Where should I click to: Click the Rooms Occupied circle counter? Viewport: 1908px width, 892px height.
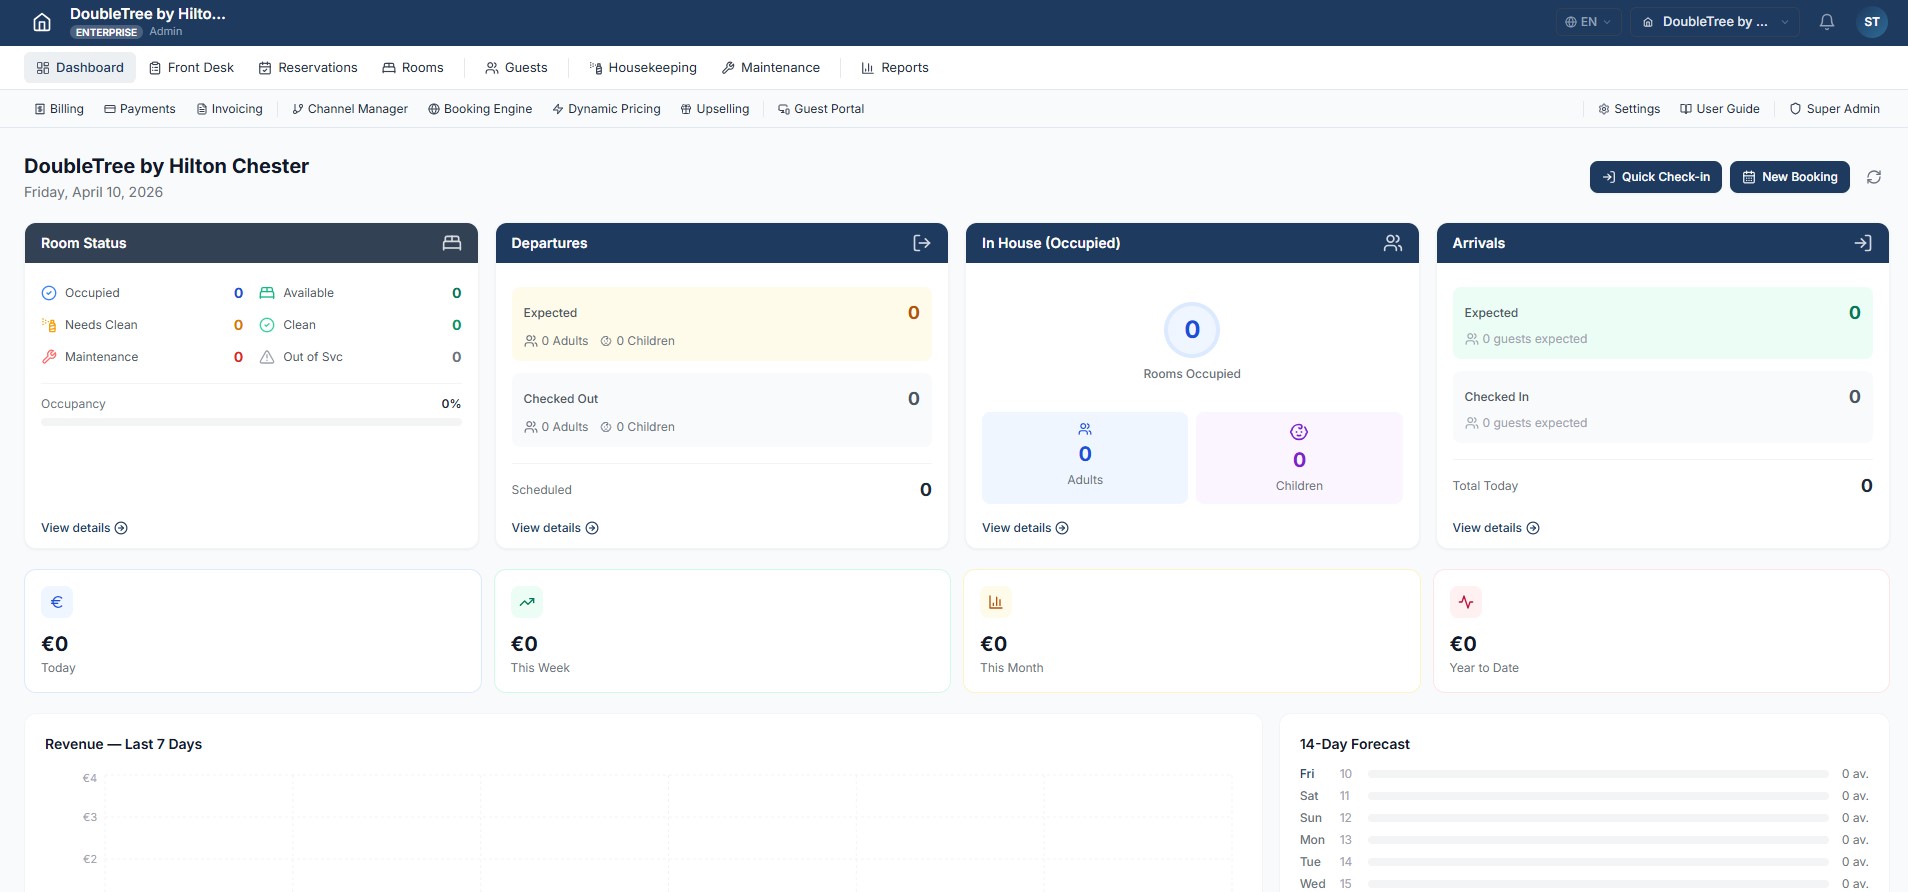[1192, 330]
